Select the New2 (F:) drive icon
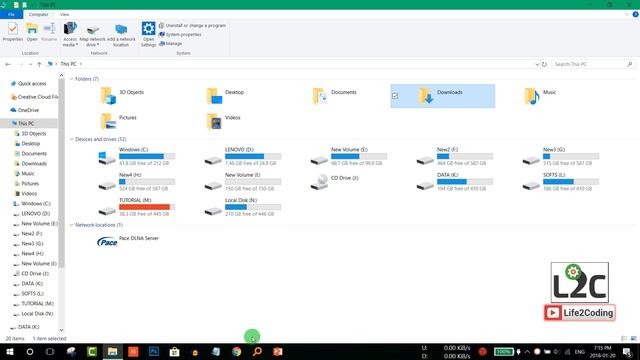Image resolution: width=640 pixels, height=360 pixels. (425, 160)
